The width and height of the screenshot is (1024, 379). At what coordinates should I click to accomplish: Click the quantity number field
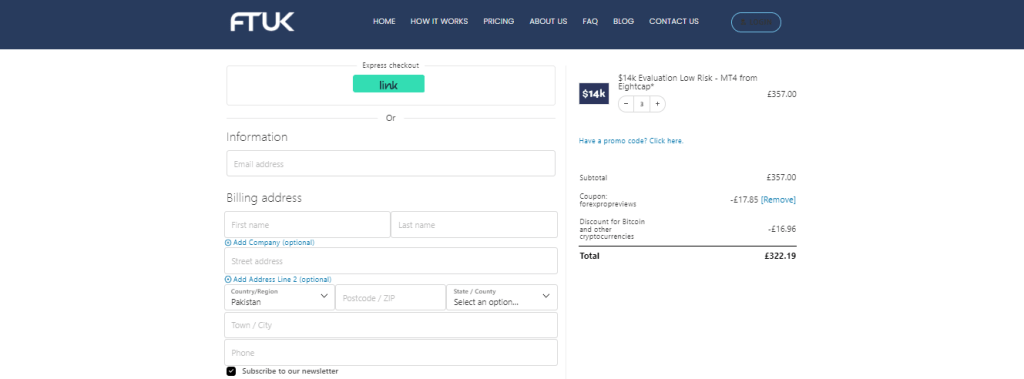[x=641, y=104]
